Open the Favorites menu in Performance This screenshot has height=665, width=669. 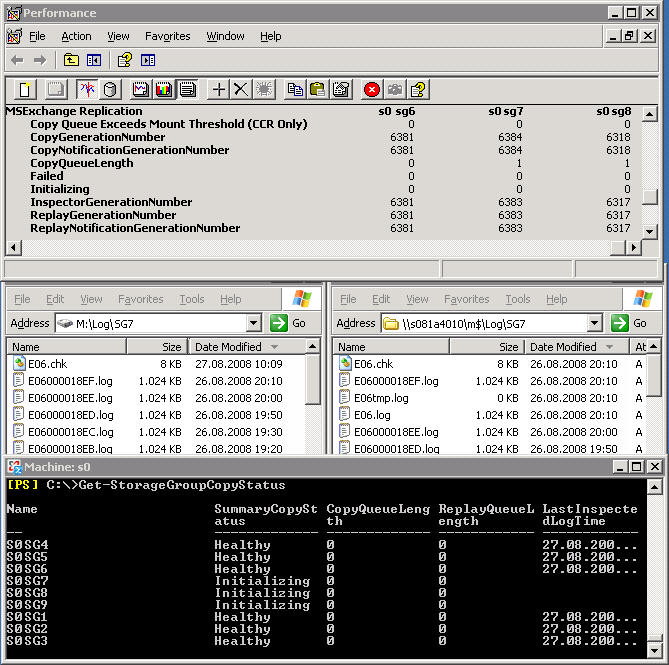pyautogui.click(x=168, y=36)
